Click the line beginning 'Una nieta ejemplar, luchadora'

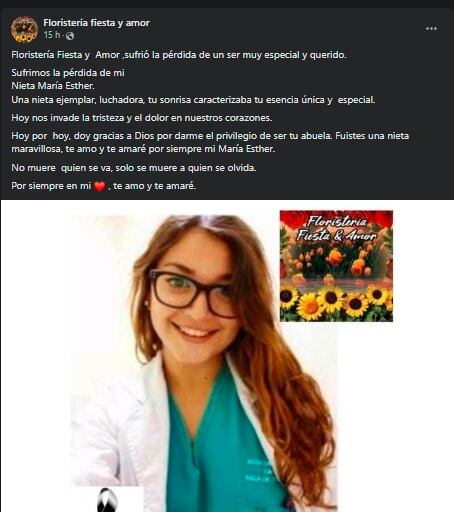click(193, 100)
